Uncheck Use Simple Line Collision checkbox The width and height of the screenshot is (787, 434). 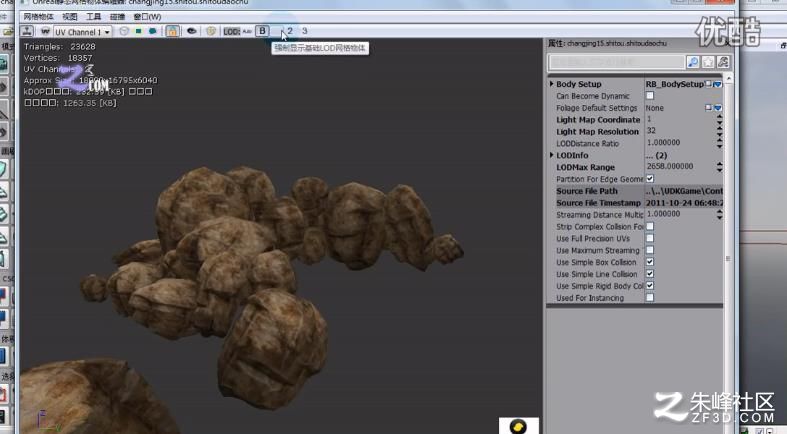tap(650, 274)
